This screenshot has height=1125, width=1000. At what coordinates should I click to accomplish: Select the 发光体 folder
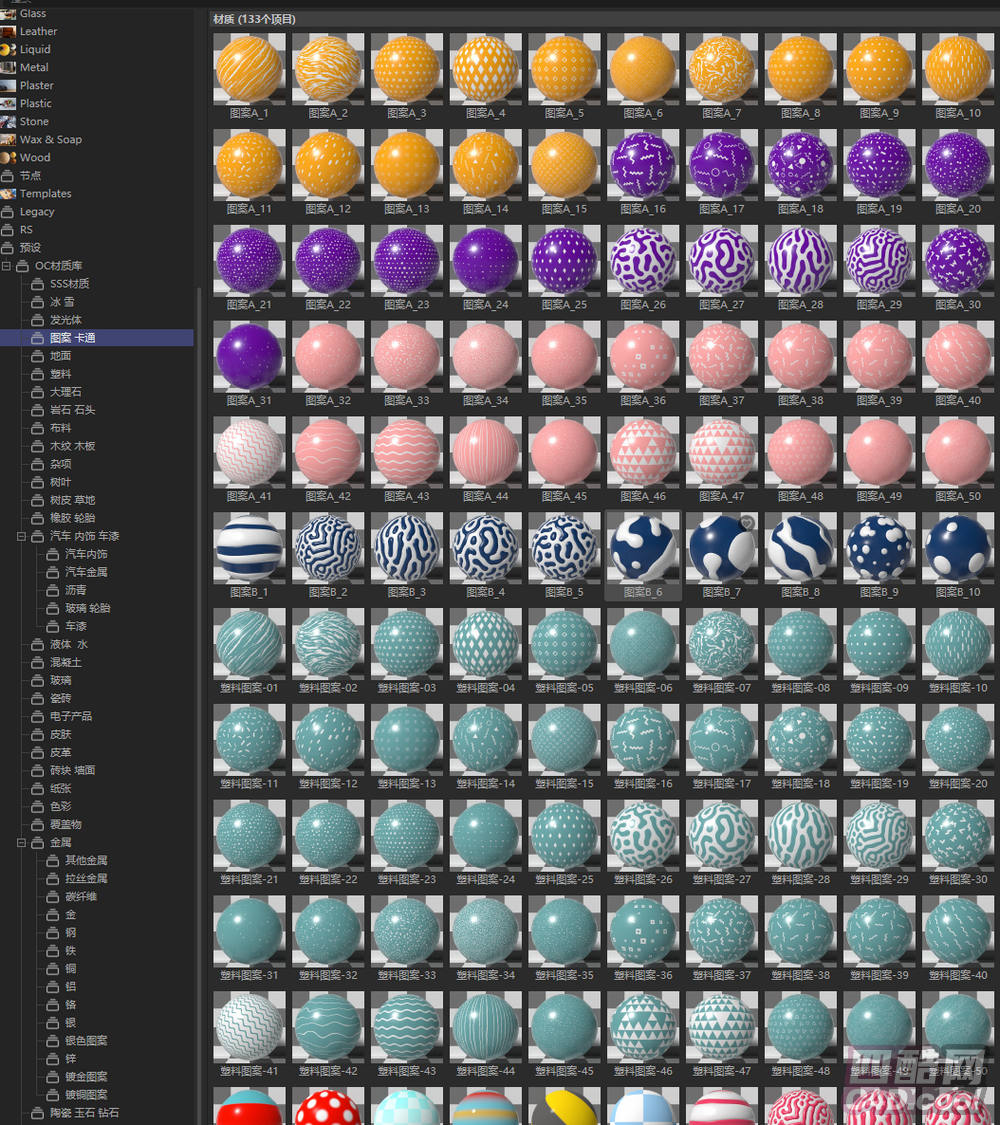[65, 320]
